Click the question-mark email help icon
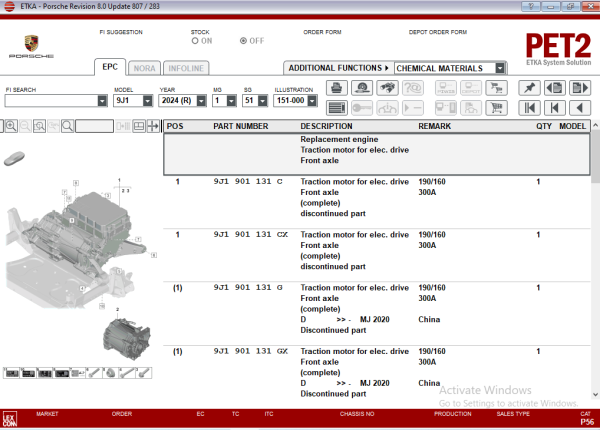Viewport: 600px width, 430px height. click(413, 88)
